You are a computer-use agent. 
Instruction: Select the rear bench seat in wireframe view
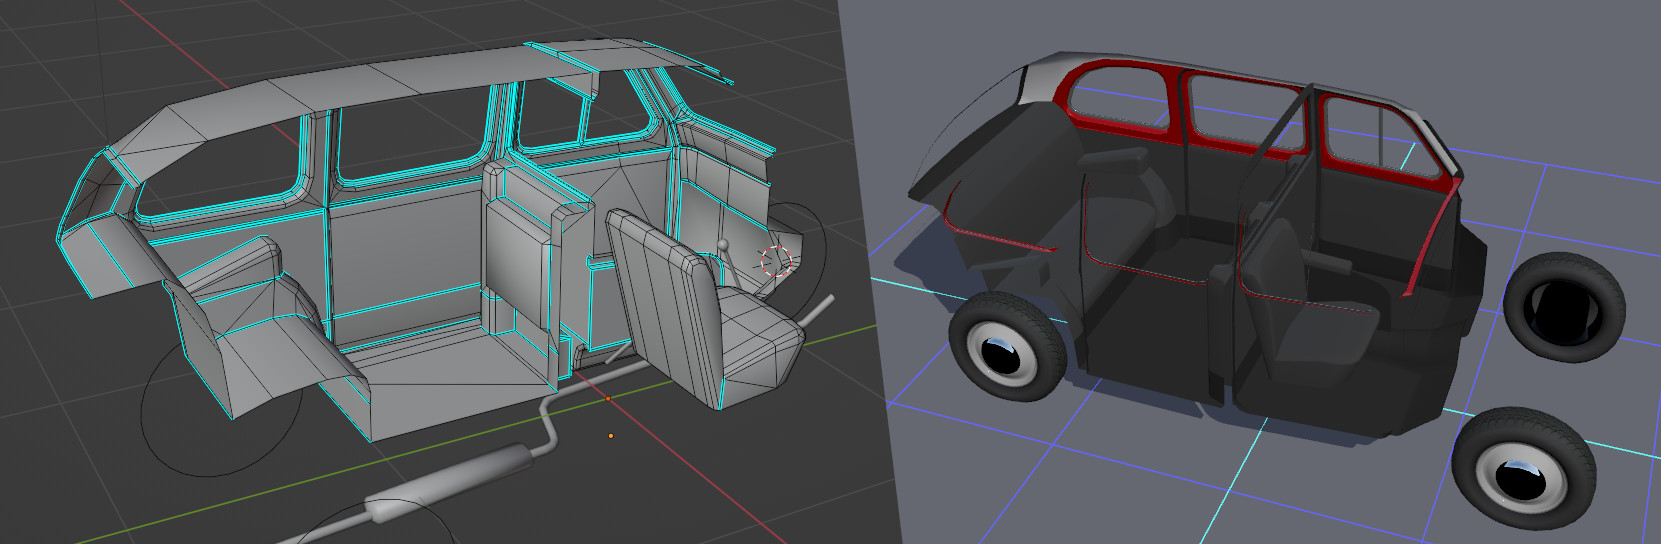(268, 325)
